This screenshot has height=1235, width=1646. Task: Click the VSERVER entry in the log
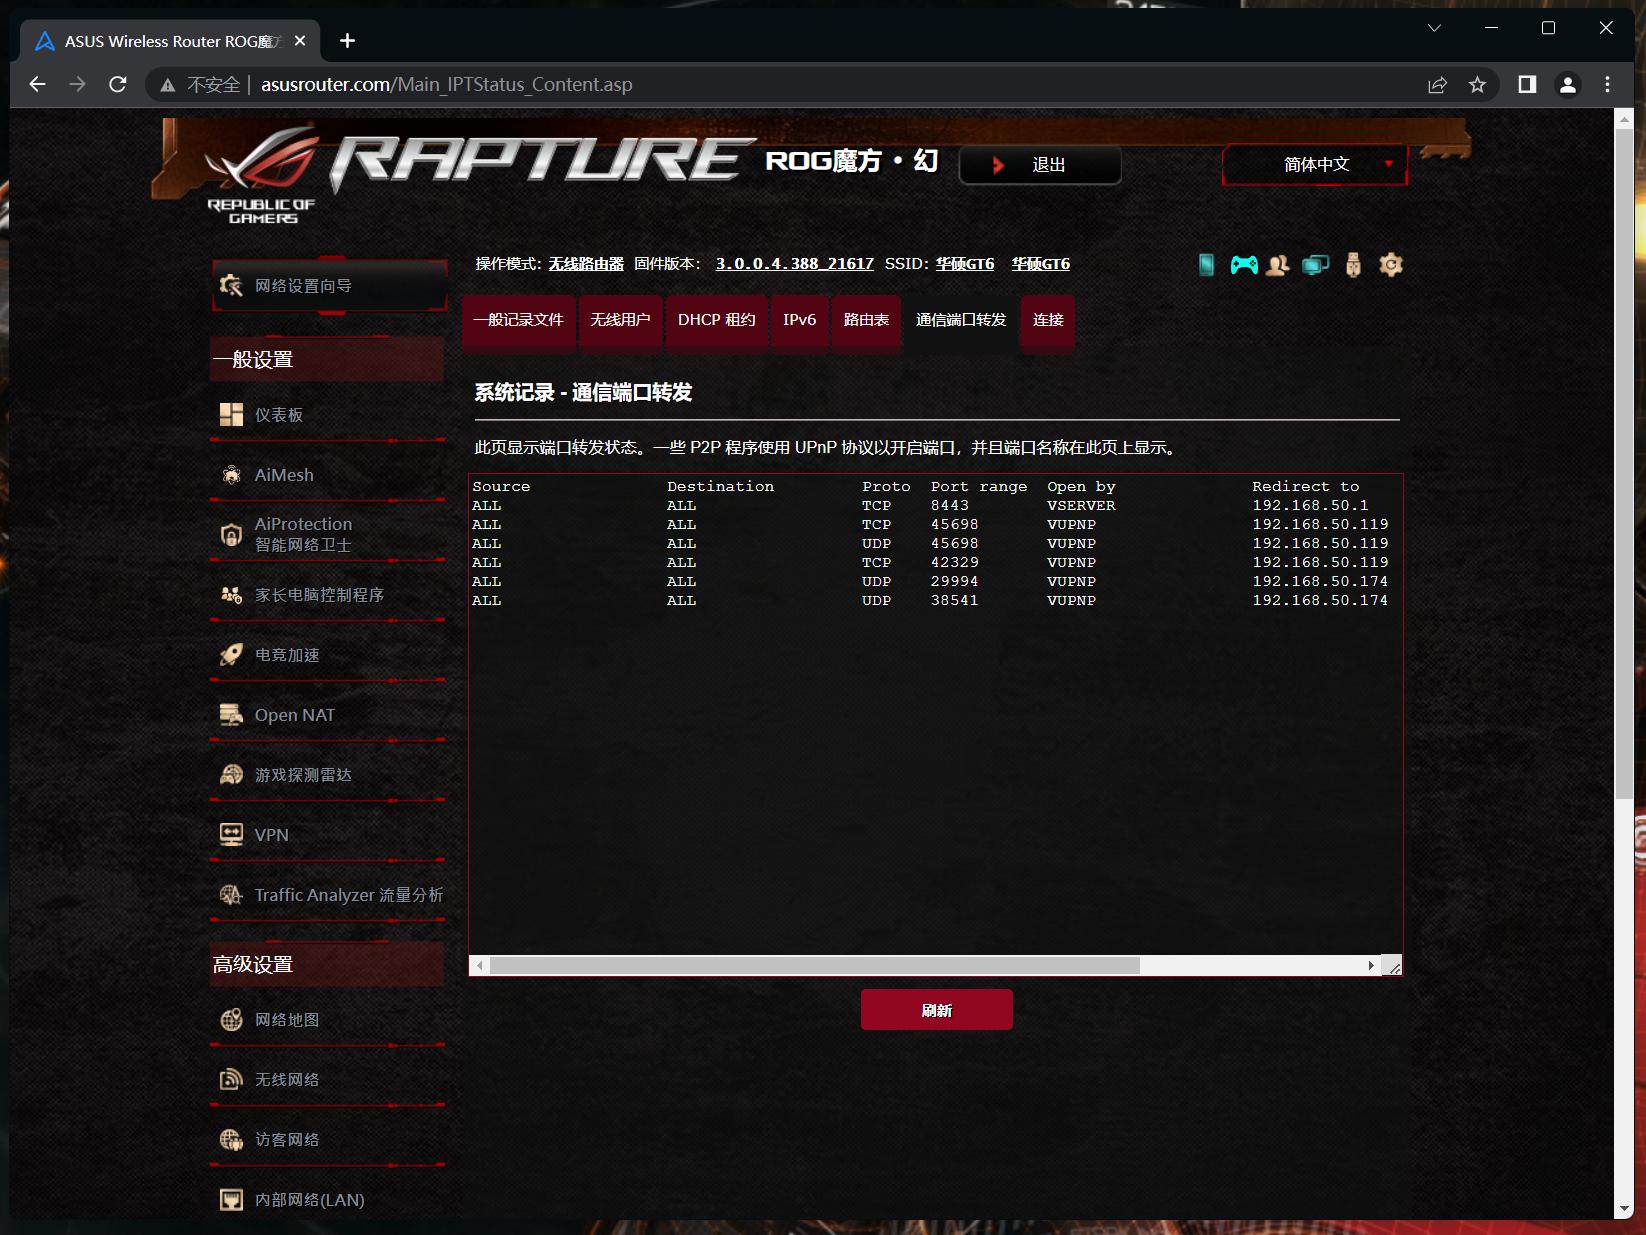point(1081,506)
